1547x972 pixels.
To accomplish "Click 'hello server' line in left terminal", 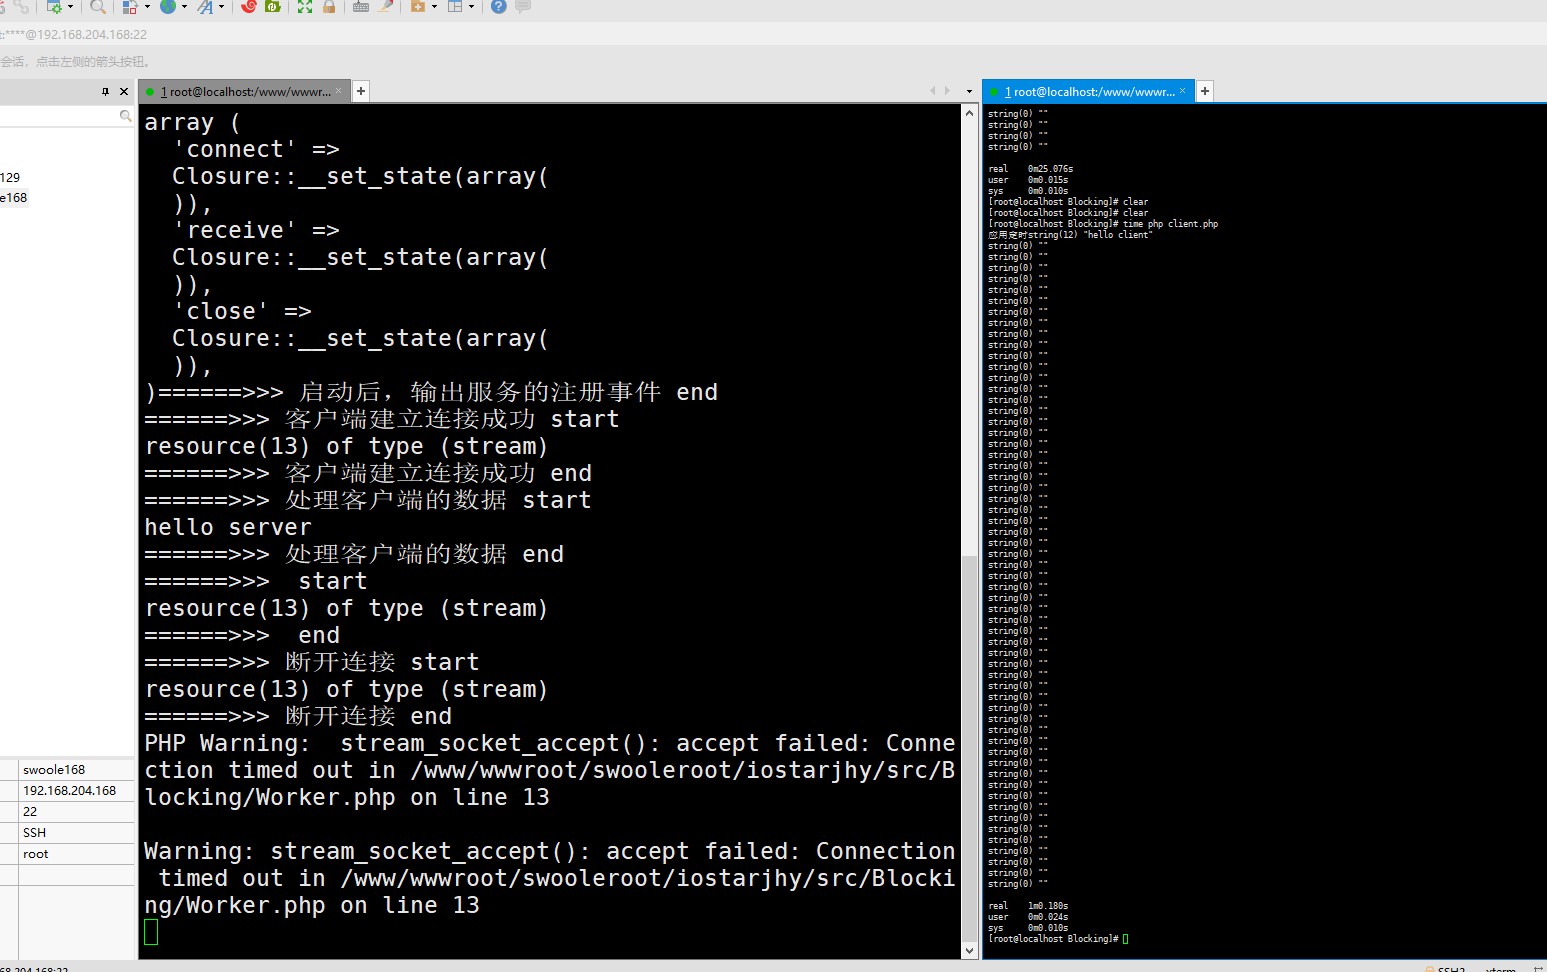I will 228,527.
